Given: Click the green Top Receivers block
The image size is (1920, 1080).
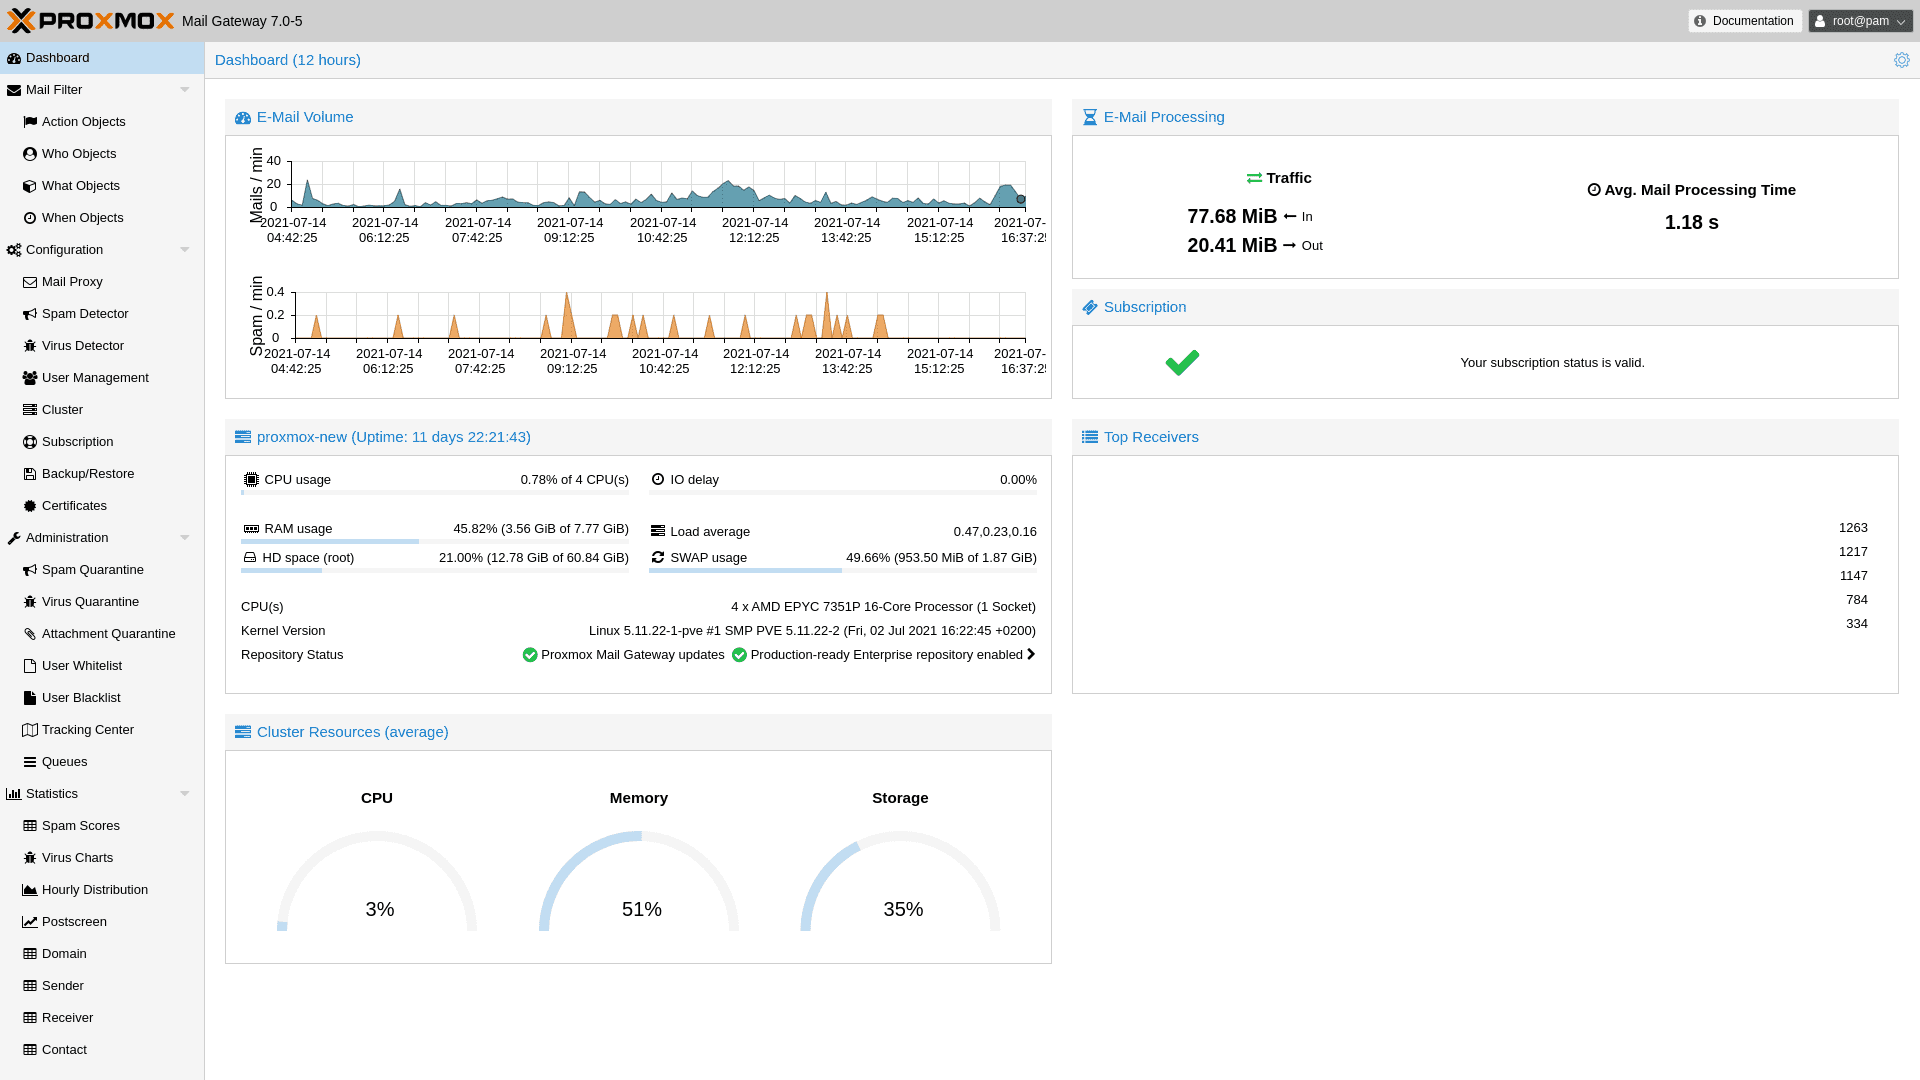Looking at the screenshot, I should coord(1195,581).
